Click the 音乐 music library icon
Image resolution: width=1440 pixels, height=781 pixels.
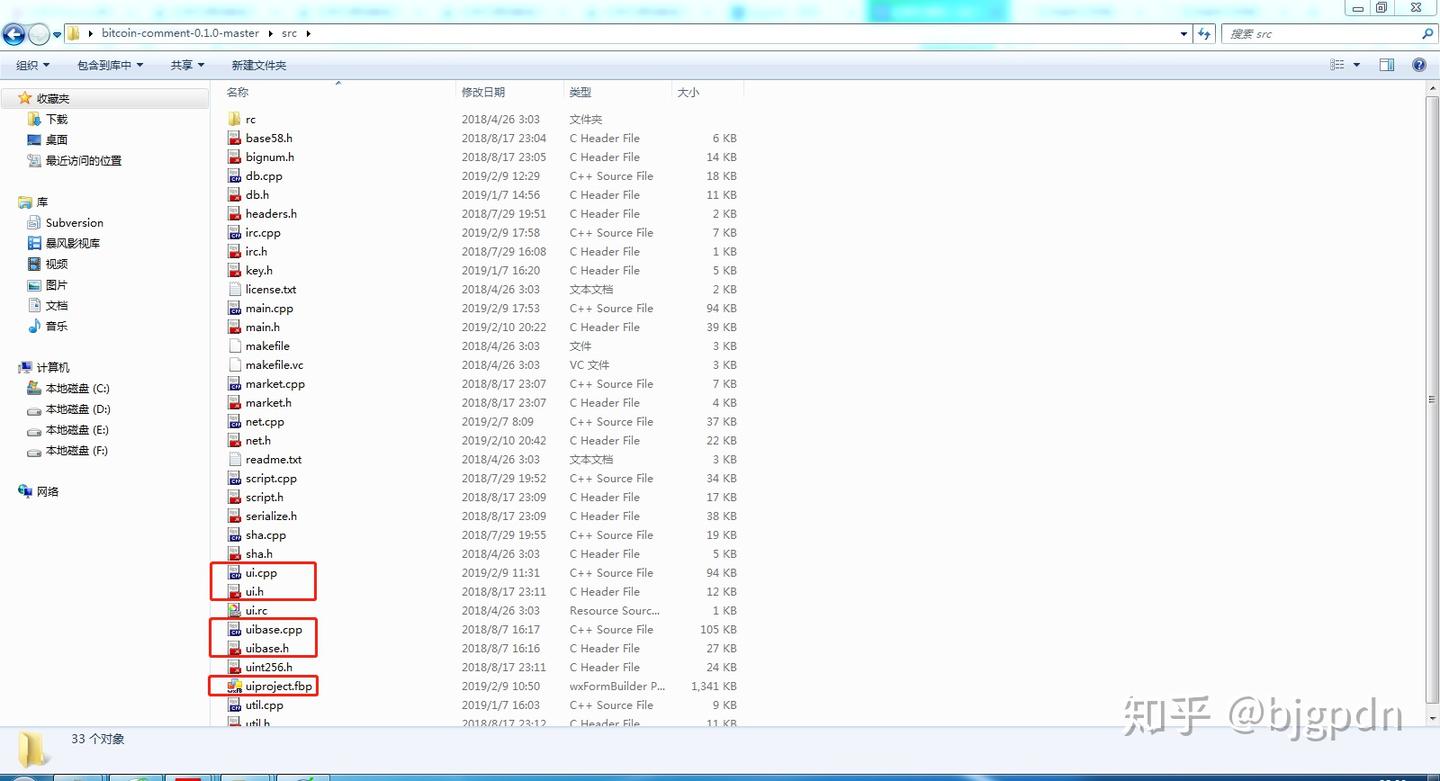tap(35, 326)
